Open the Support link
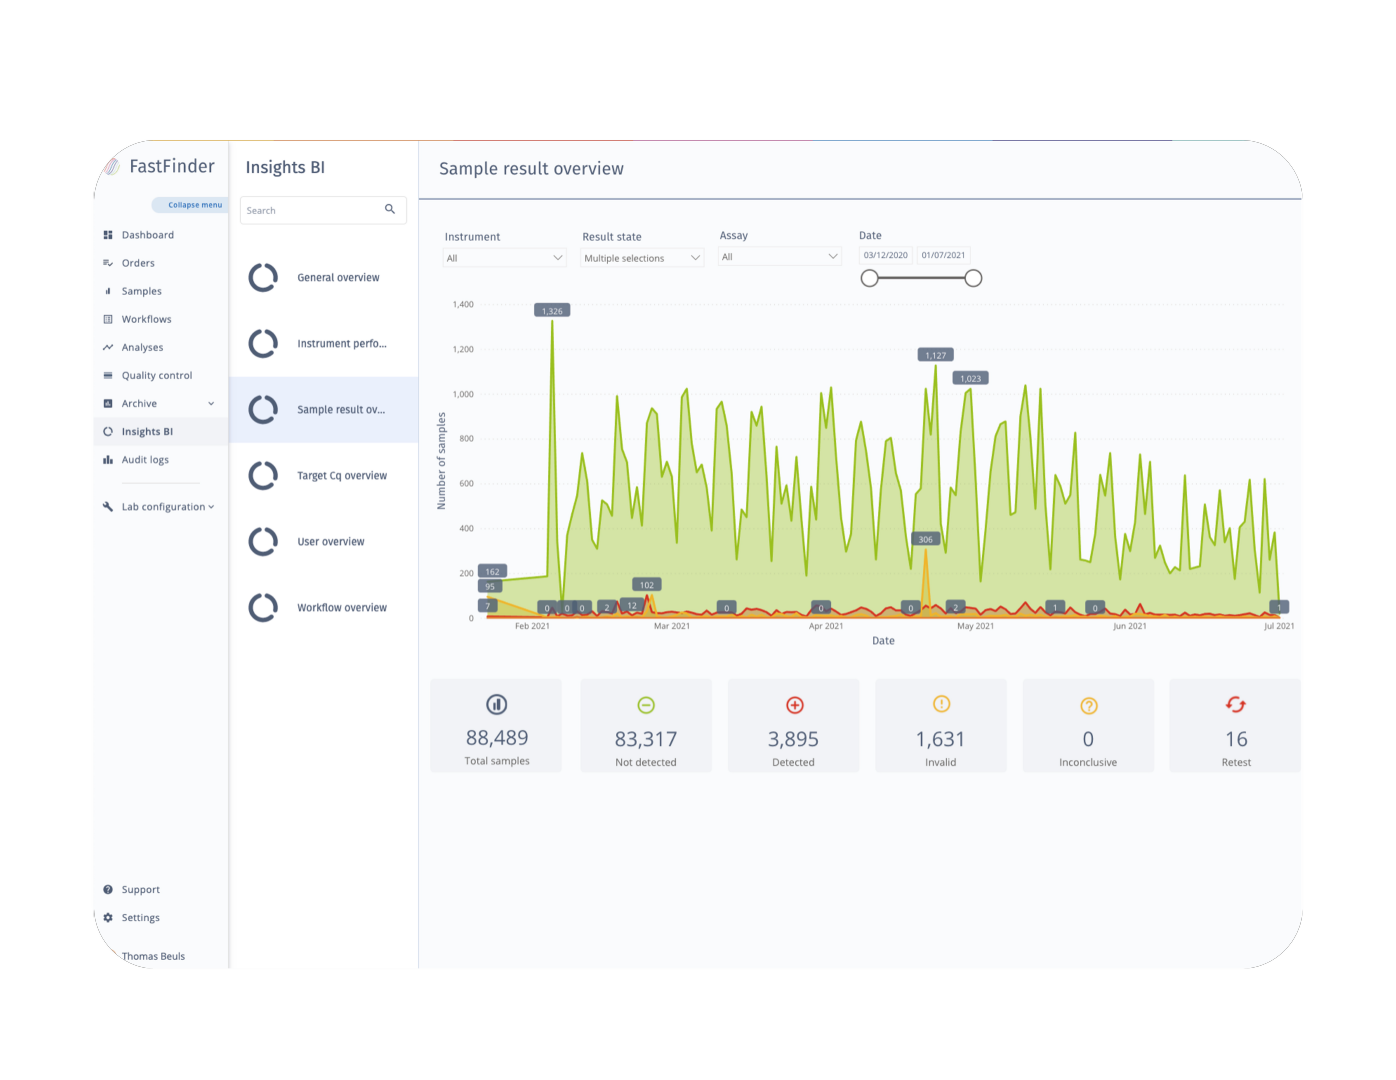Screen dimensions: 1396x1080 140,889
